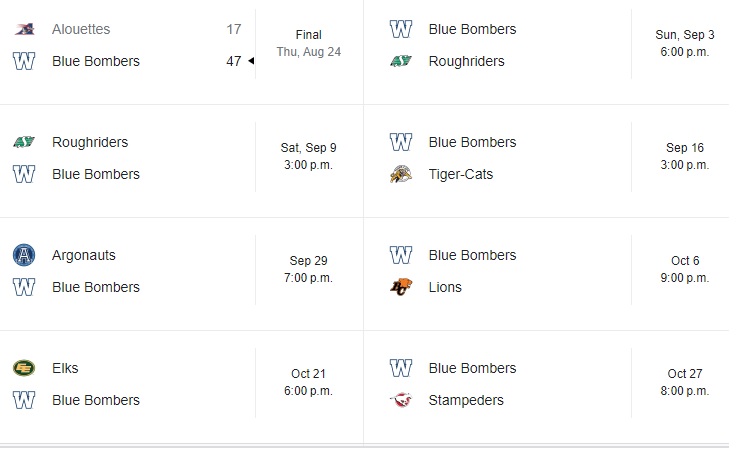This screenshot has width=741, height=449.
Task: Click the Oct 6 9:00 p.m. game time
Action: [685, 269]
